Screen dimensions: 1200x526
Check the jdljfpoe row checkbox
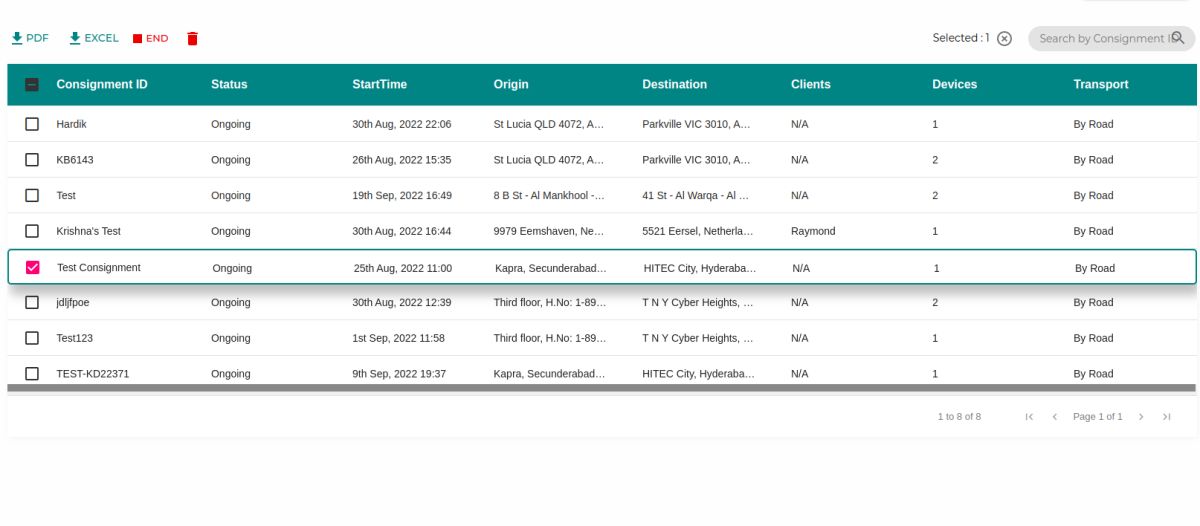(x=32, y=302)
